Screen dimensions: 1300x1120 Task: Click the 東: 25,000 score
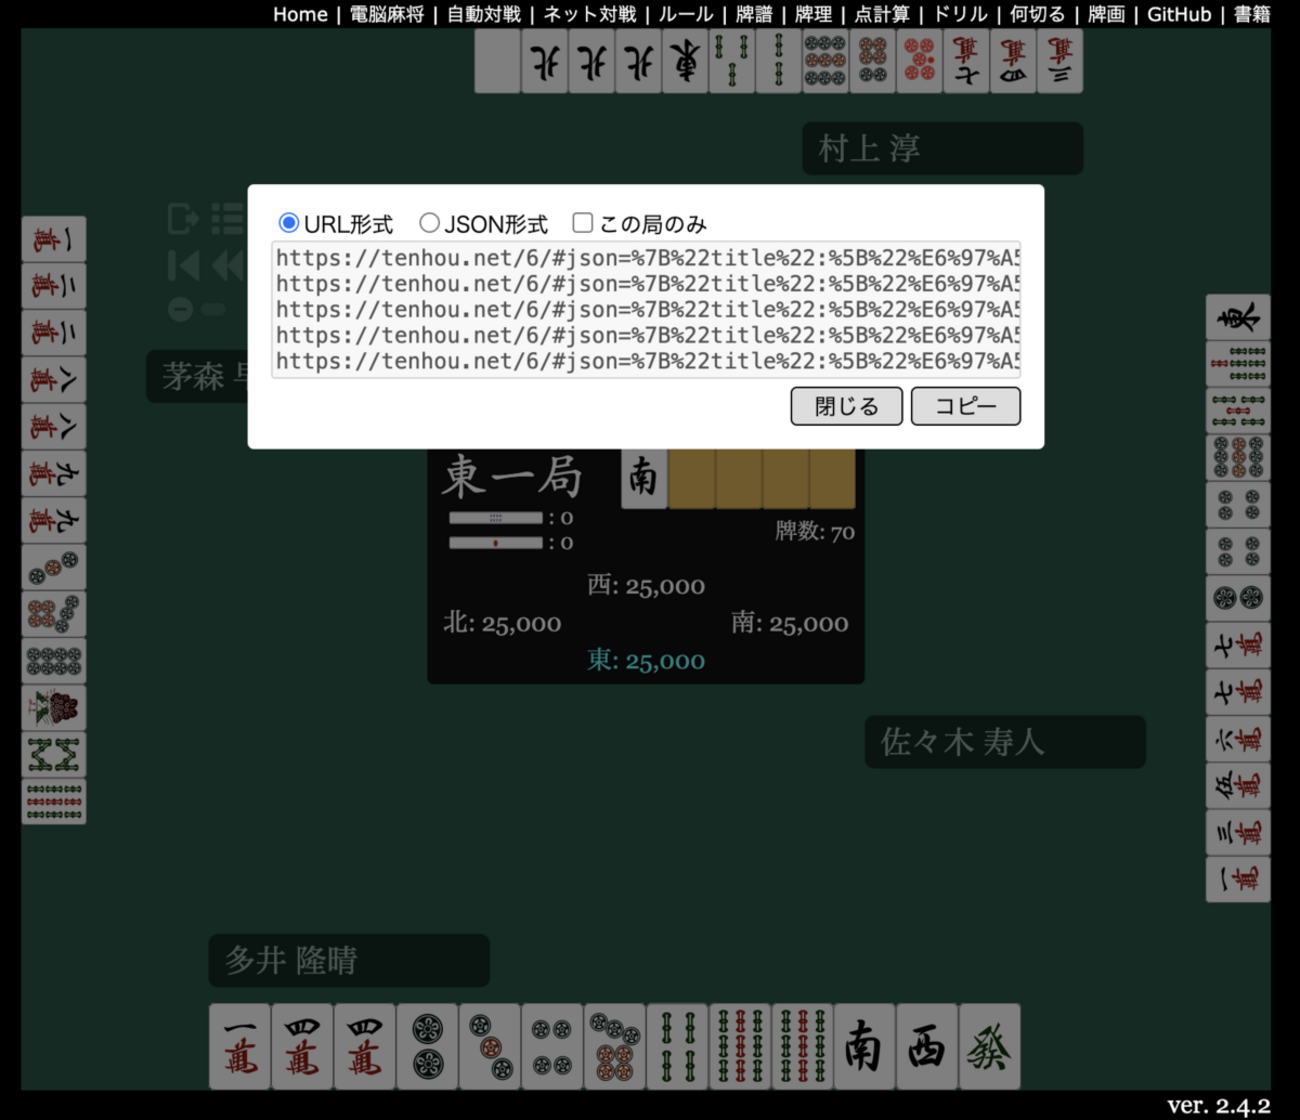[x=646, y=660]
